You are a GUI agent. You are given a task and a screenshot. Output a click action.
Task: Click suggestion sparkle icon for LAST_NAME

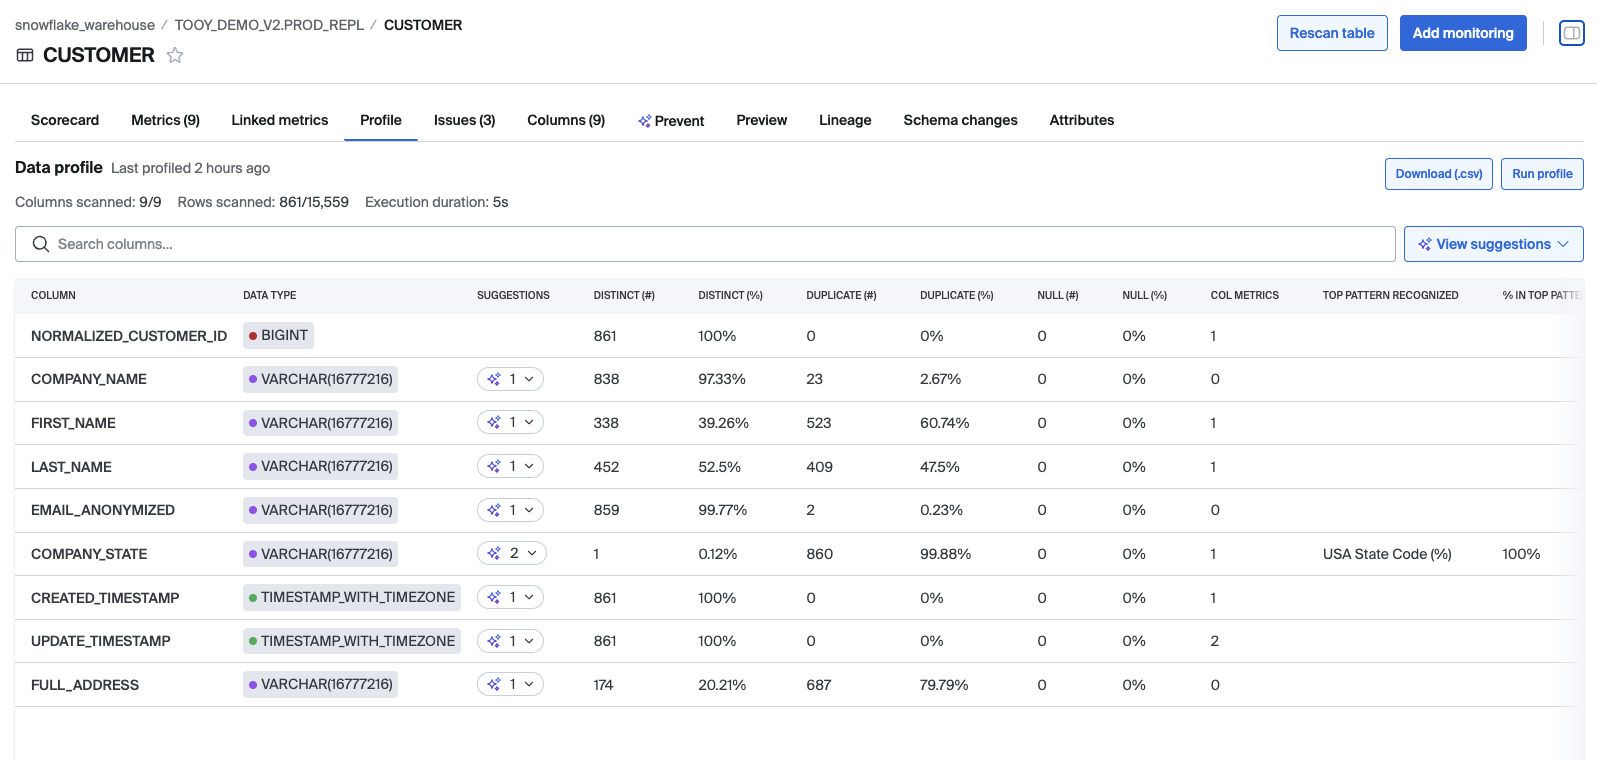494,466
